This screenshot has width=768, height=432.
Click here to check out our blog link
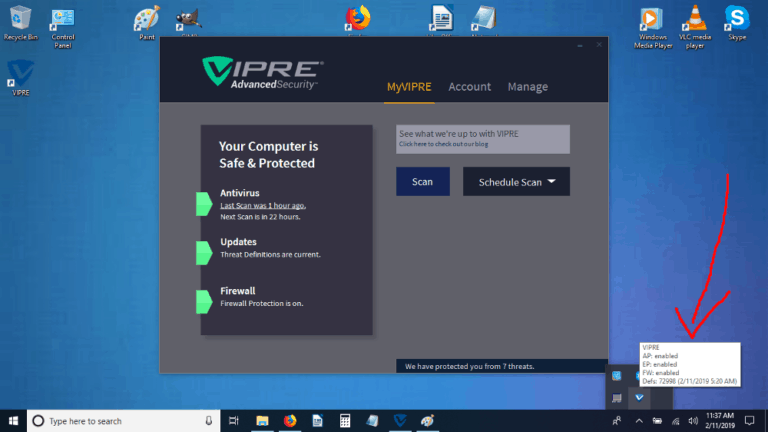443,144
